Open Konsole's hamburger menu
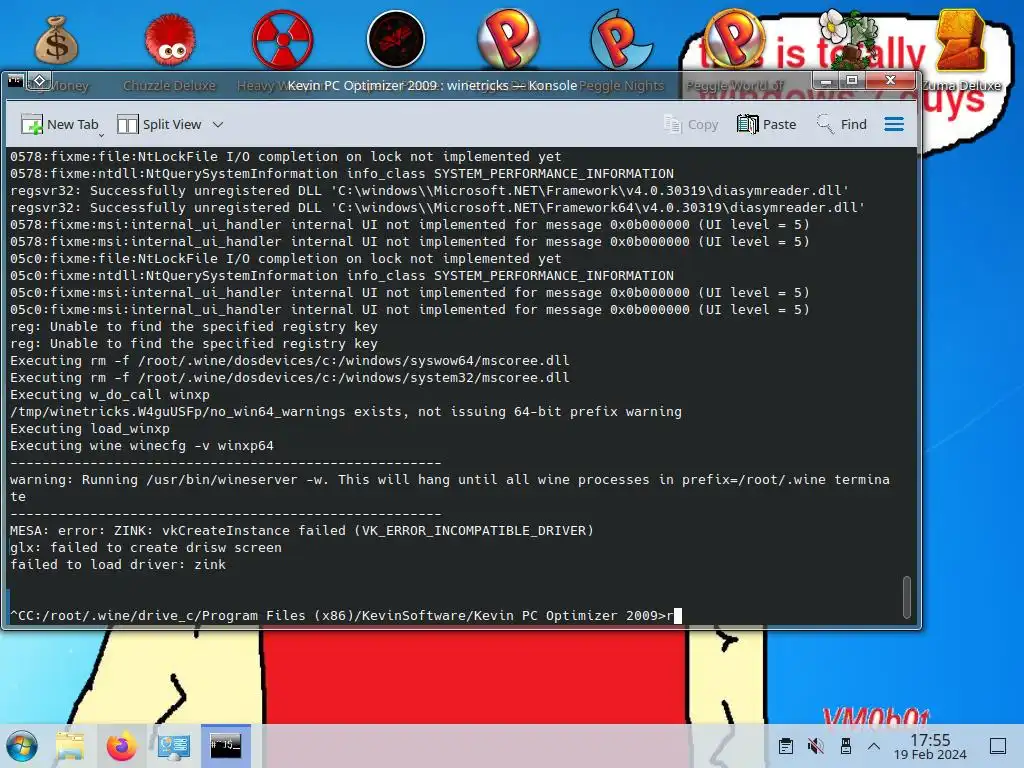Image resolution: width=1024 pixels, height=768 pixels. click(x=894, y=124)
